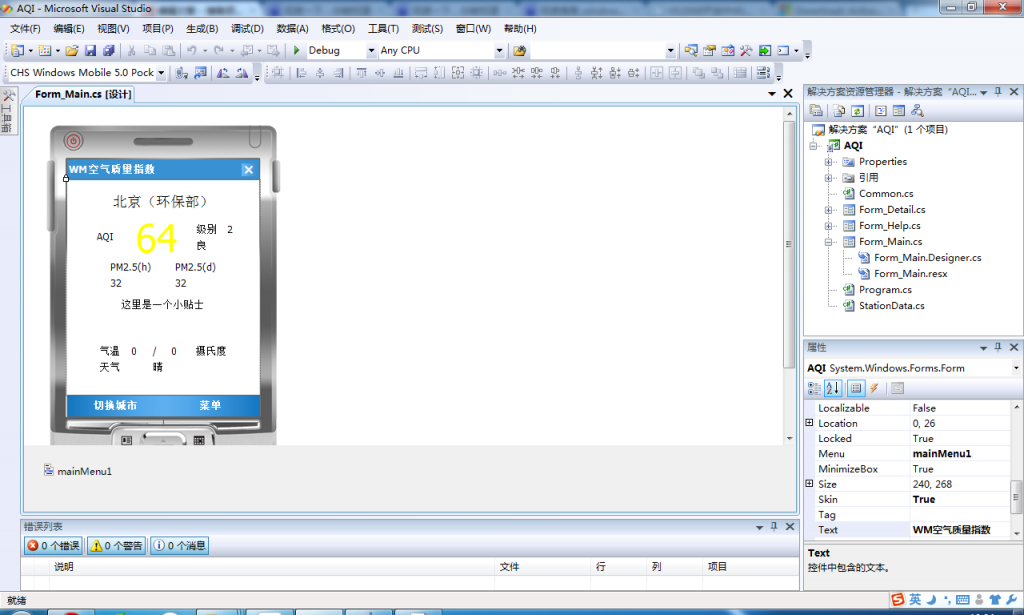
Task: Rotate form left using device toolbar icon
Action: pos(223,73)
